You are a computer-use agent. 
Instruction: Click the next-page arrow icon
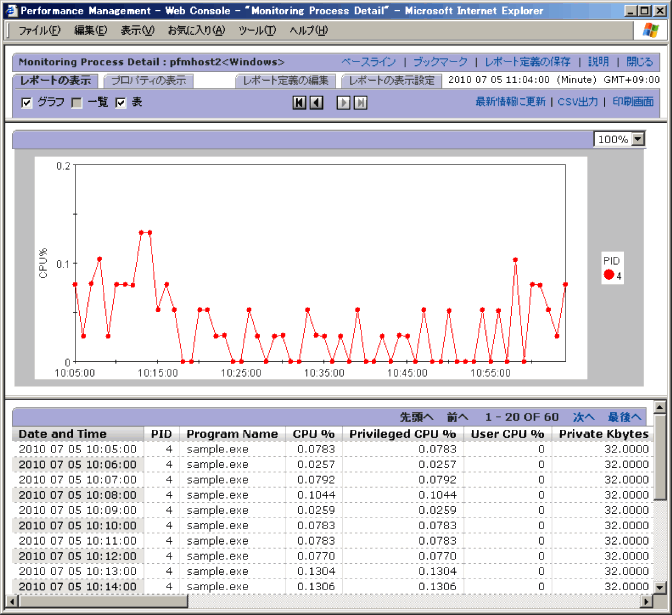[343, 102]
